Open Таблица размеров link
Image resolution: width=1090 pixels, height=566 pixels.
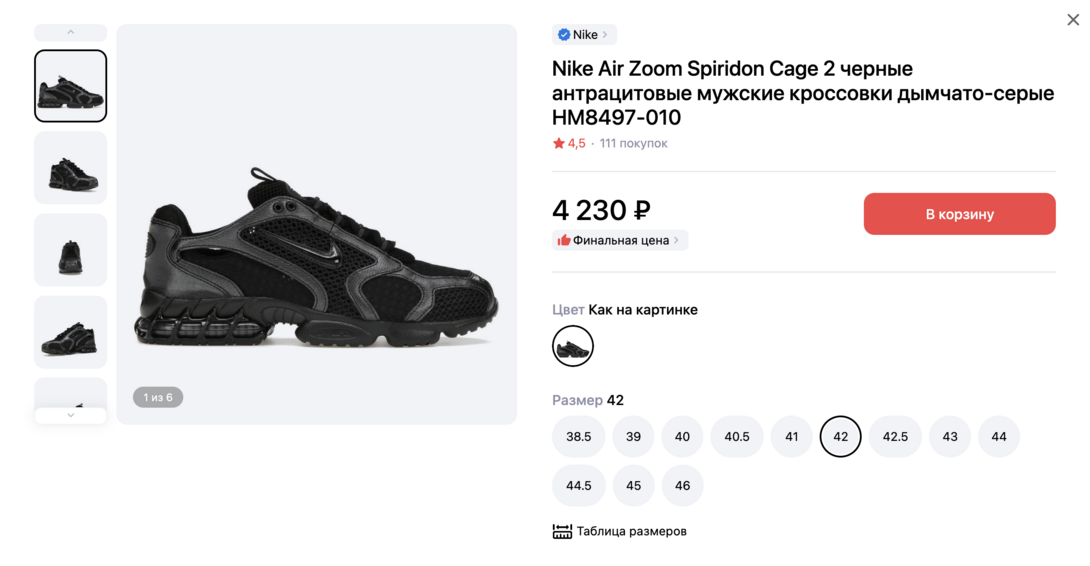tap(631, 532)
